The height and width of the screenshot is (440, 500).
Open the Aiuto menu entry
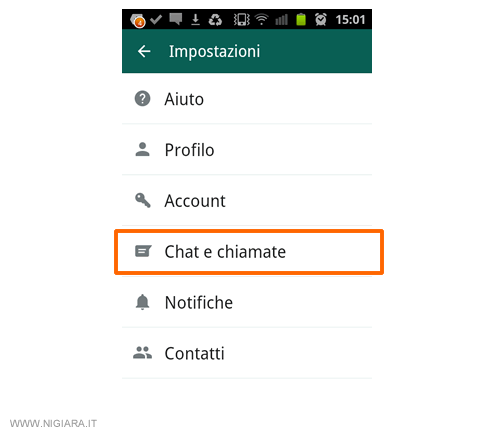(x=247, y=99)
